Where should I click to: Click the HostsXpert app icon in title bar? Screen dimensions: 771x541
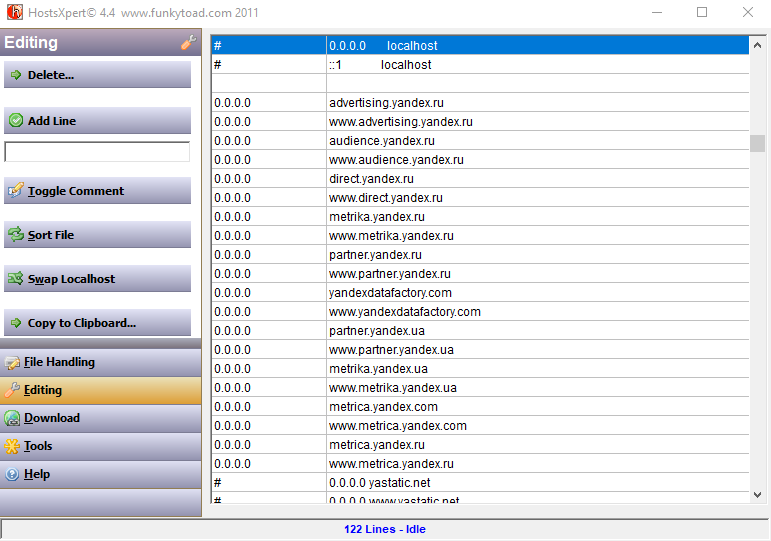click(x=15, y=12)
